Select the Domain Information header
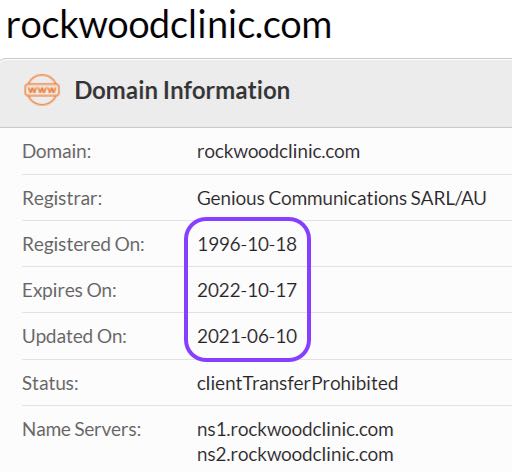The width and height of the screenshot is (512, 472). (x=182, y=90)
